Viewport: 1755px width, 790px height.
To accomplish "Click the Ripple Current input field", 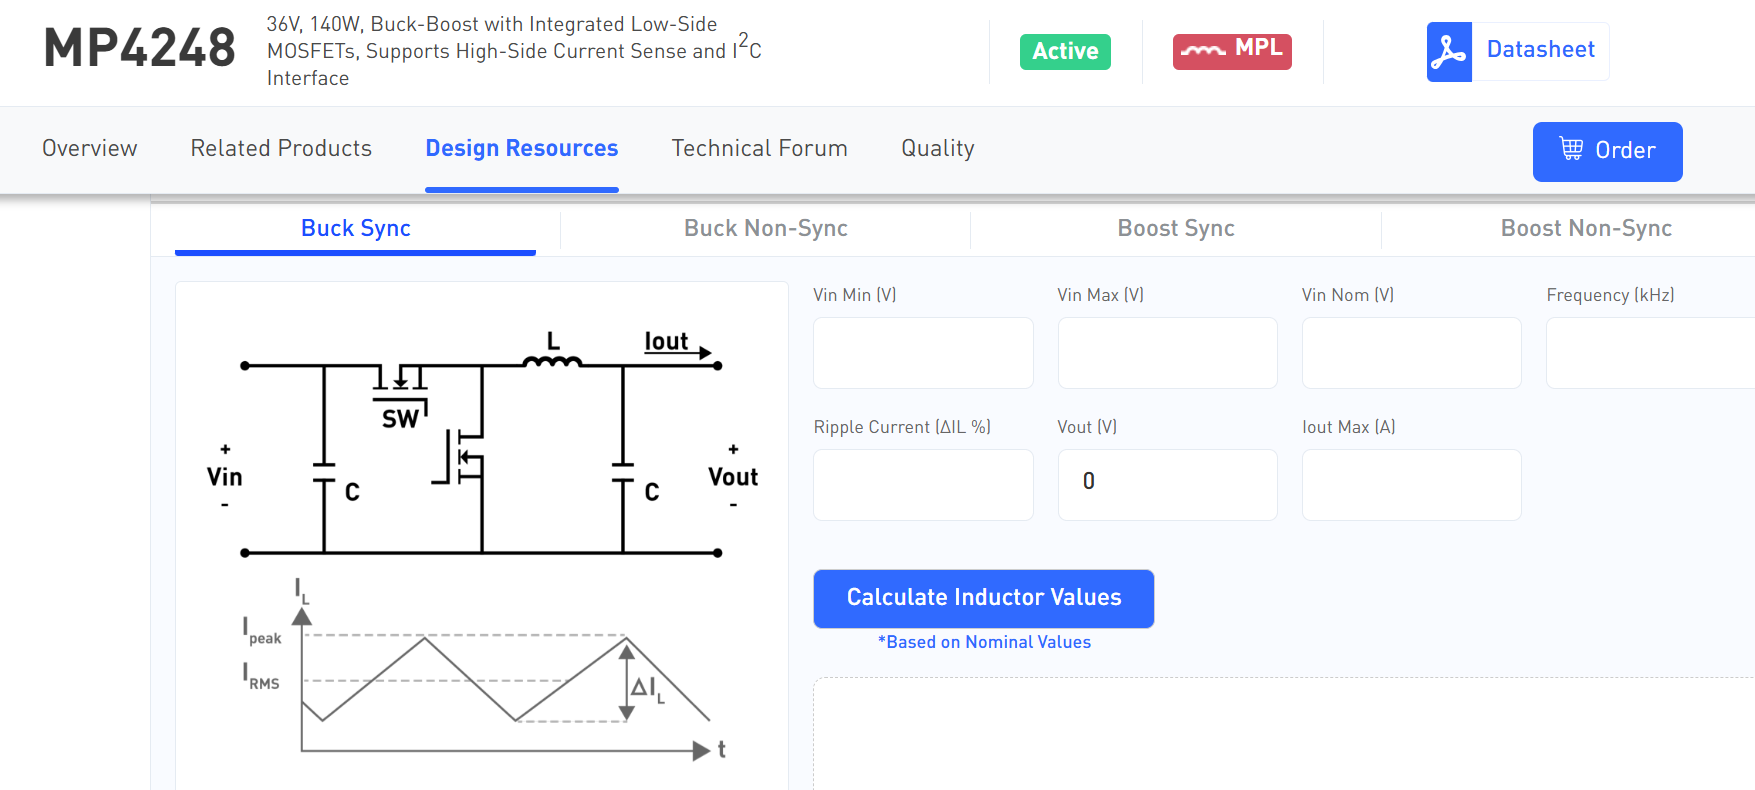I will [x=923, y=485].
